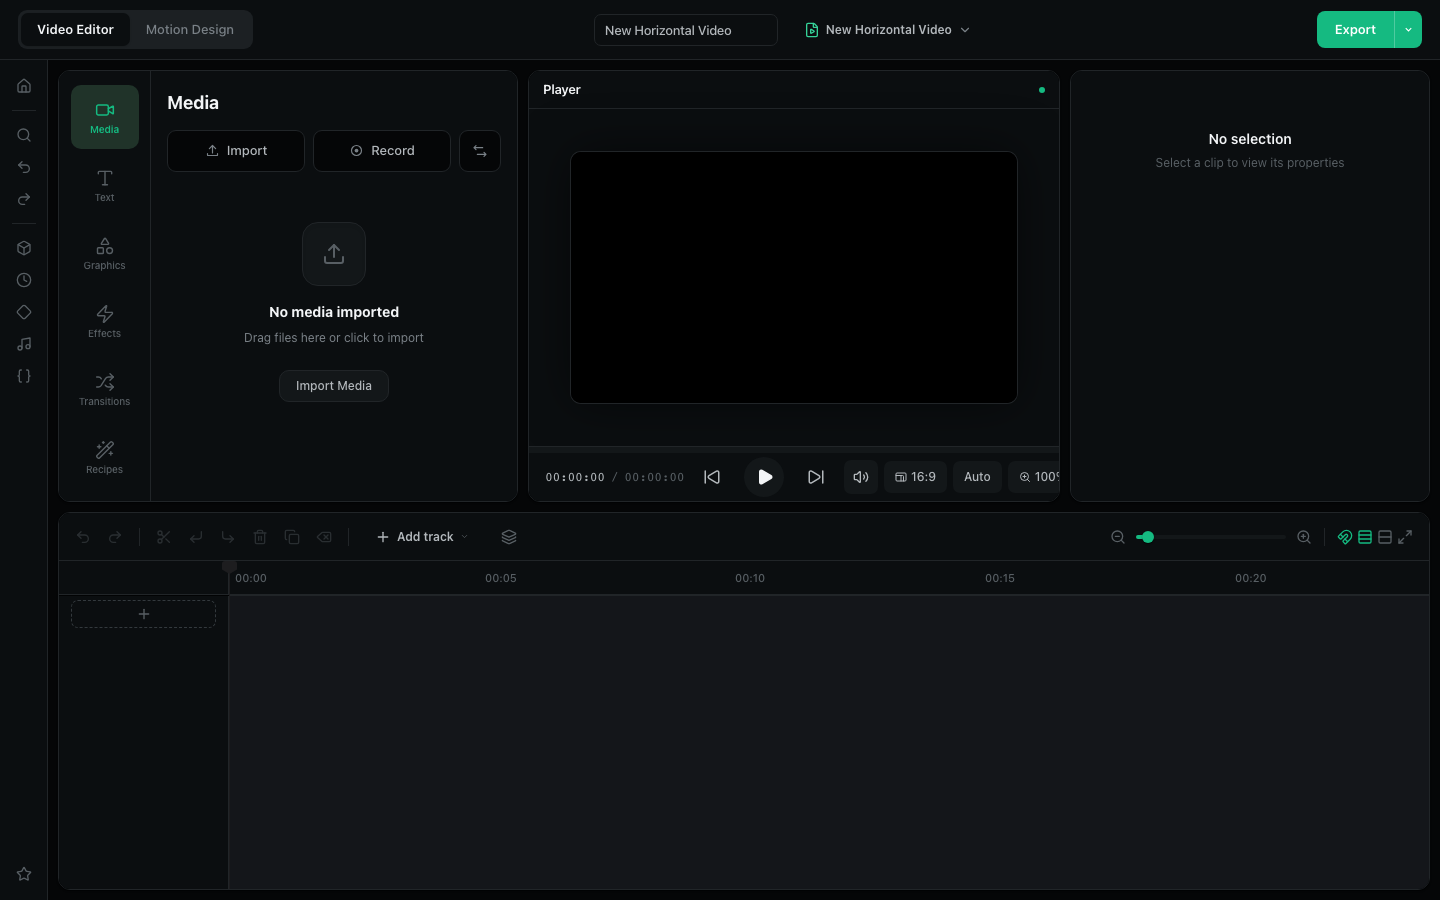
Task: Select the Media panel tab
Action: pyautogui.click(x=105, y=117)
